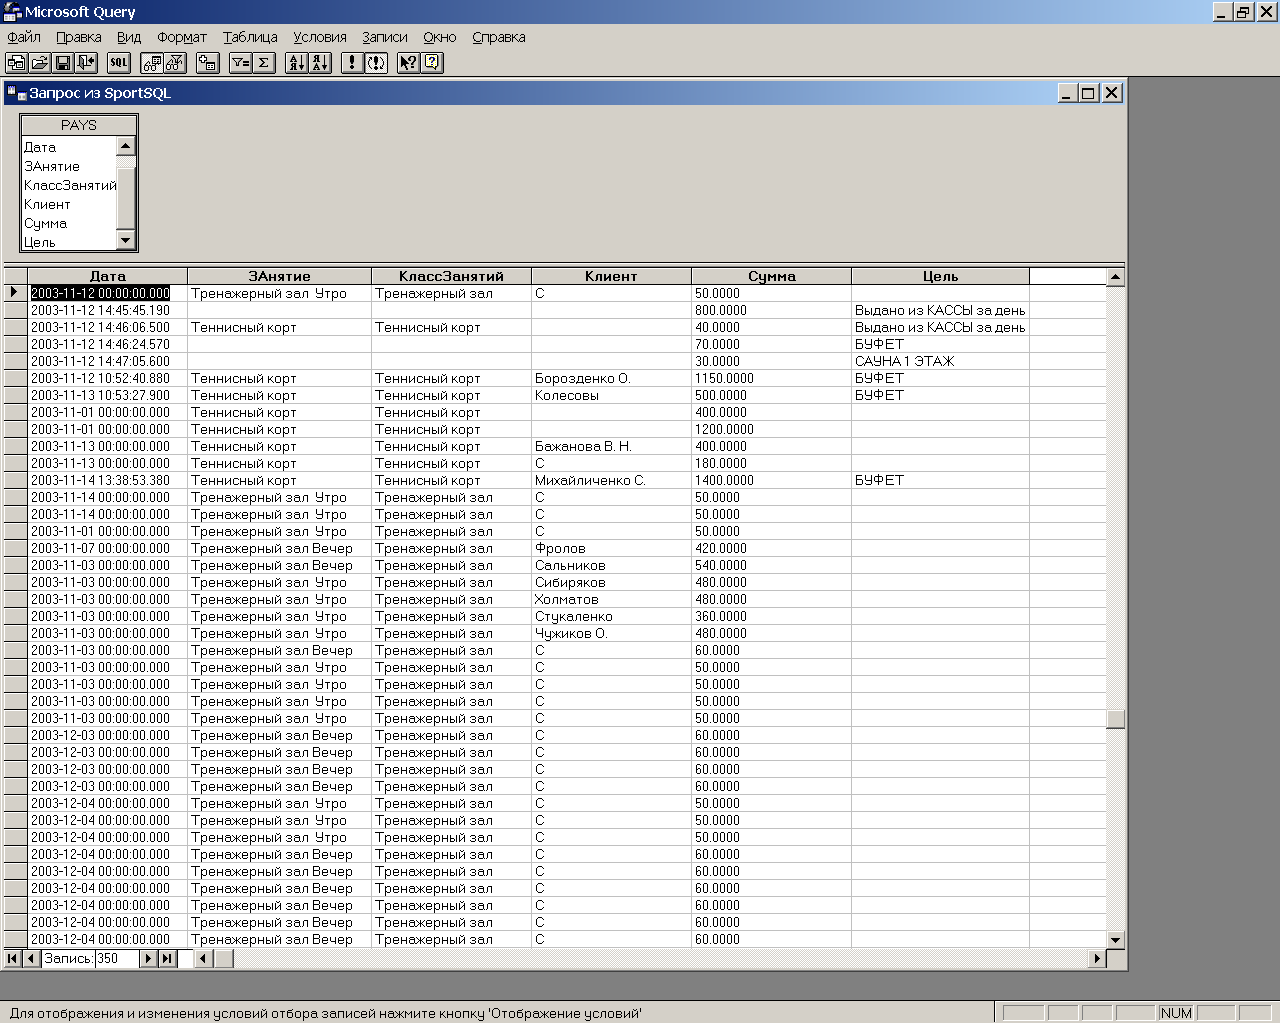This screenshot has width=1280, height=1024.
Task: Select КлассЗанятий field in PAYS table list
Action: click(x=69, y=185)
